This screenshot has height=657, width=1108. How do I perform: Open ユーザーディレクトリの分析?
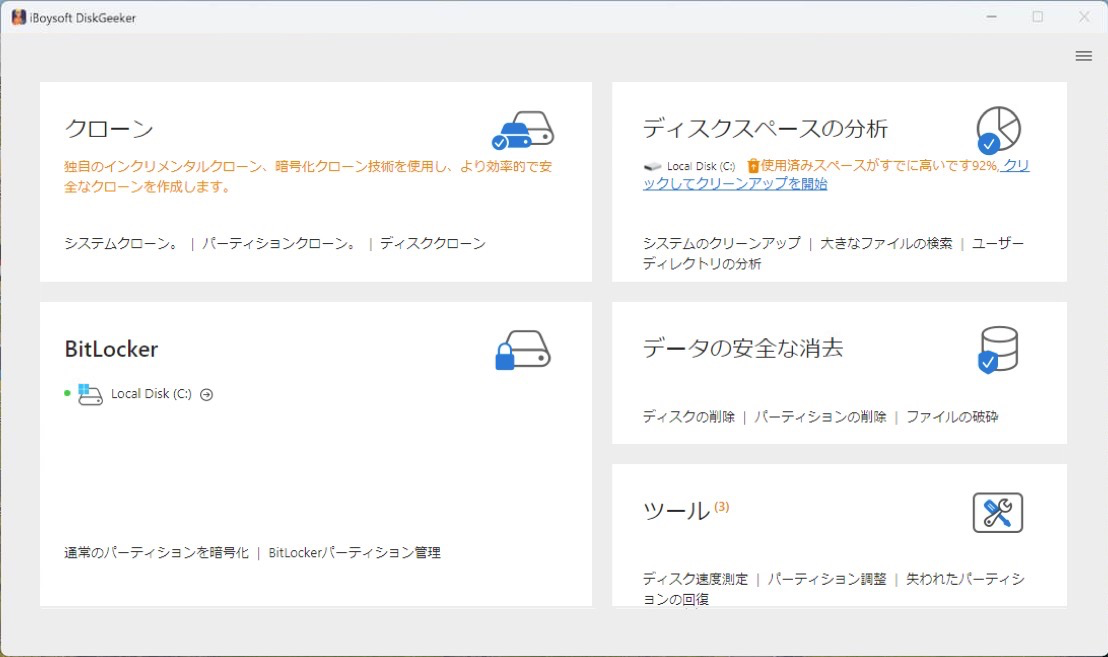833,253
